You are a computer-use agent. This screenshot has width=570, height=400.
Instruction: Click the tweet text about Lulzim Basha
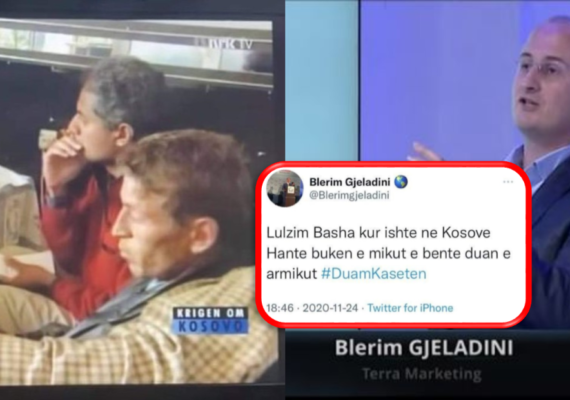point(388,253)
